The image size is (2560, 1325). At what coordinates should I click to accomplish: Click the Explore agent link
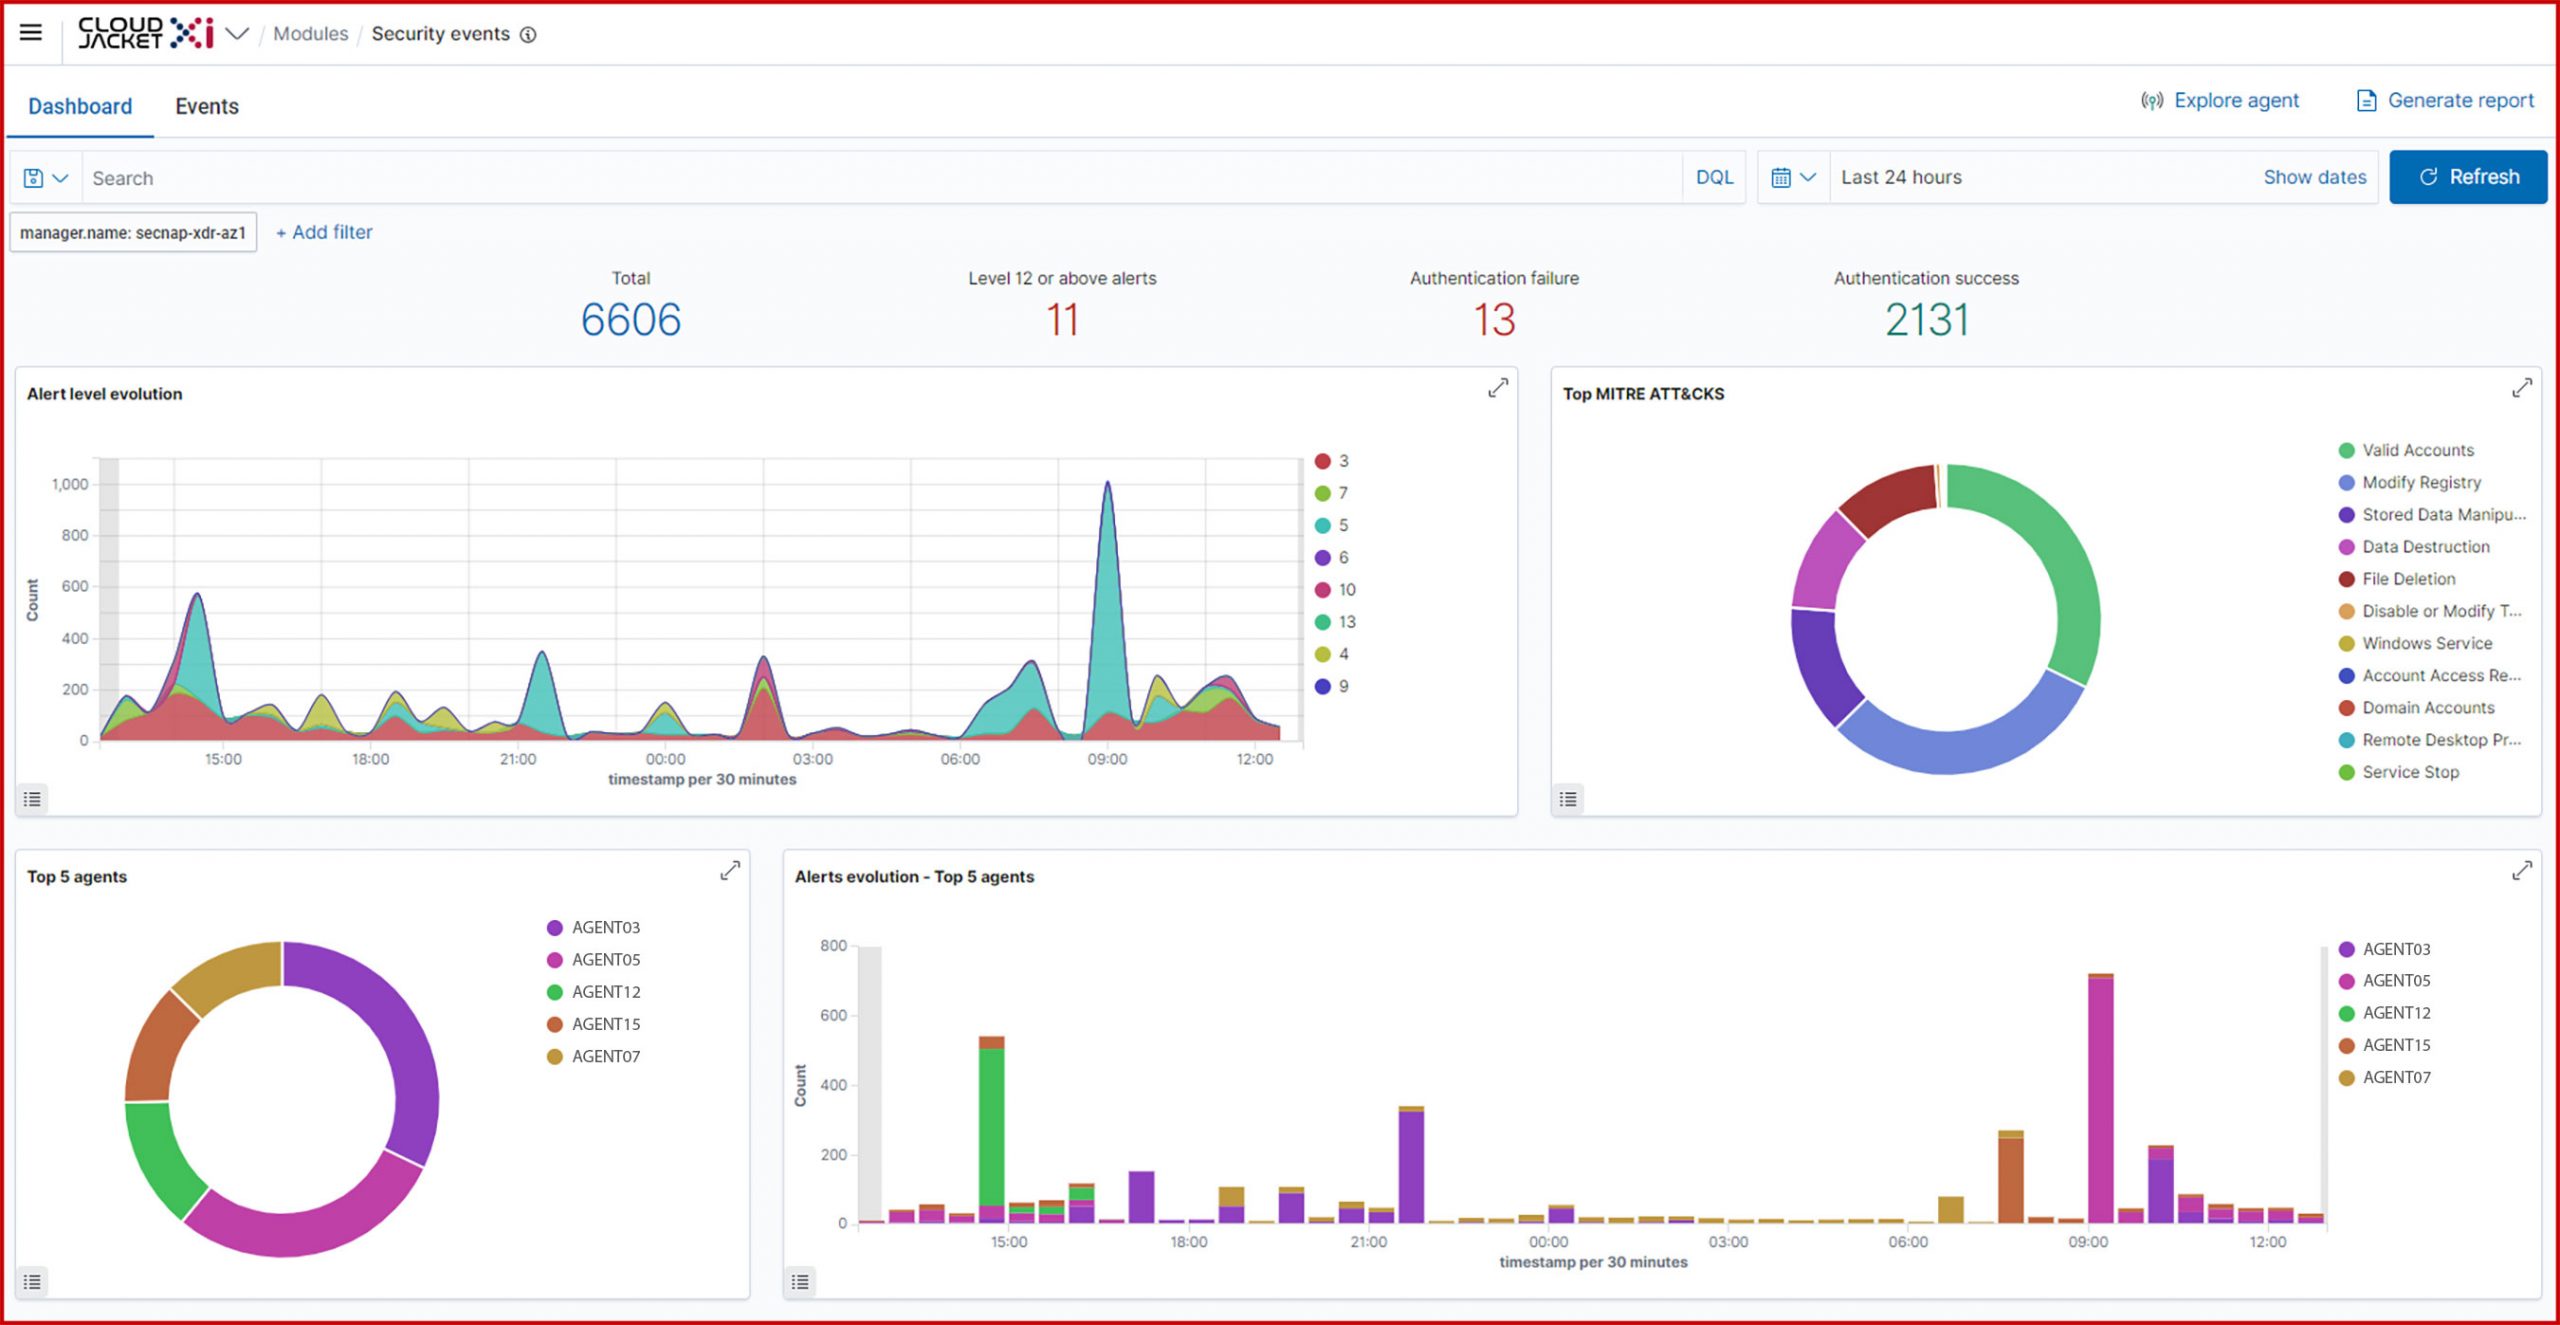(2220, 100)
